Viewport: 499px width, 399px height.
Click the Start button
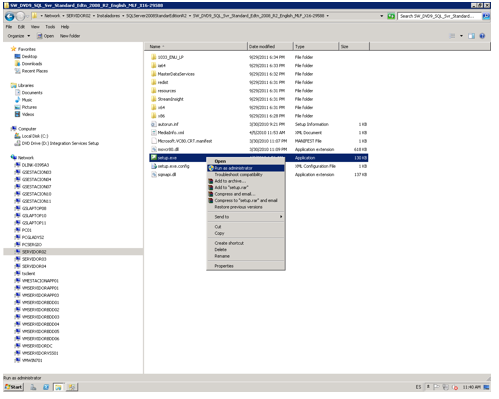coord(13,387)
